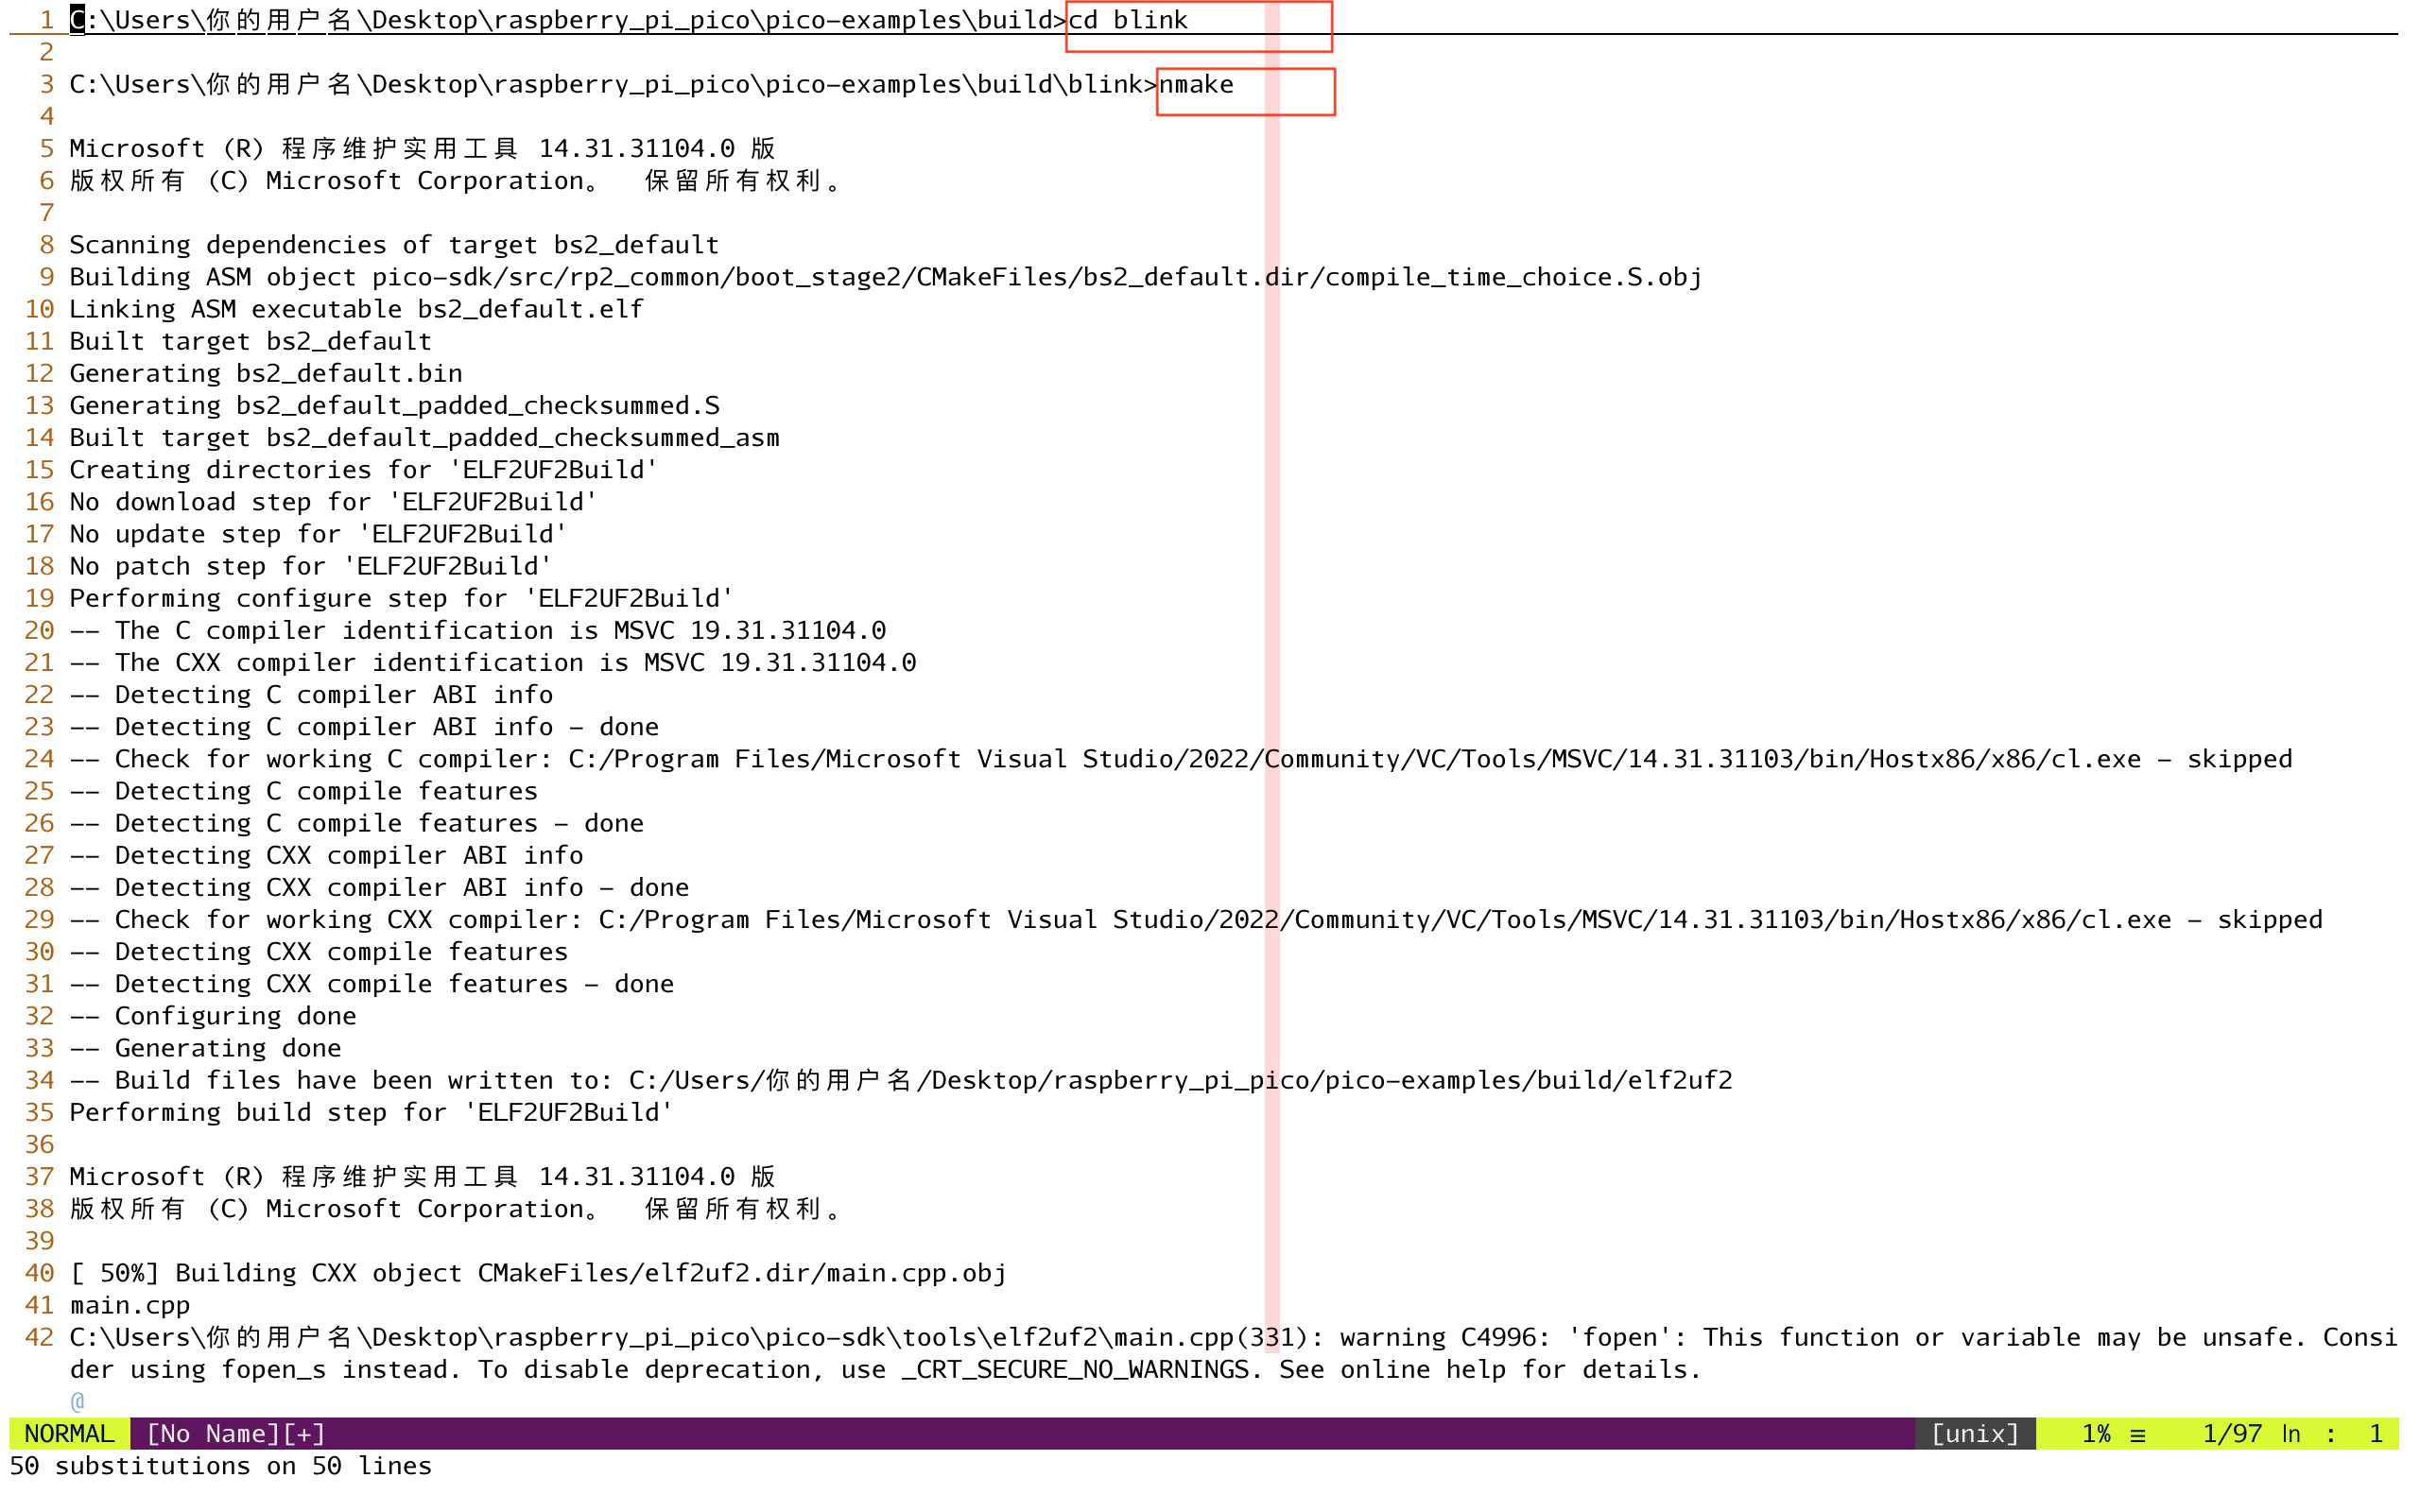Click the [No Name][+] buffer label
Viewport: 2420px width, 1512px height.
pyautogui.click(x=236, y=1433)
